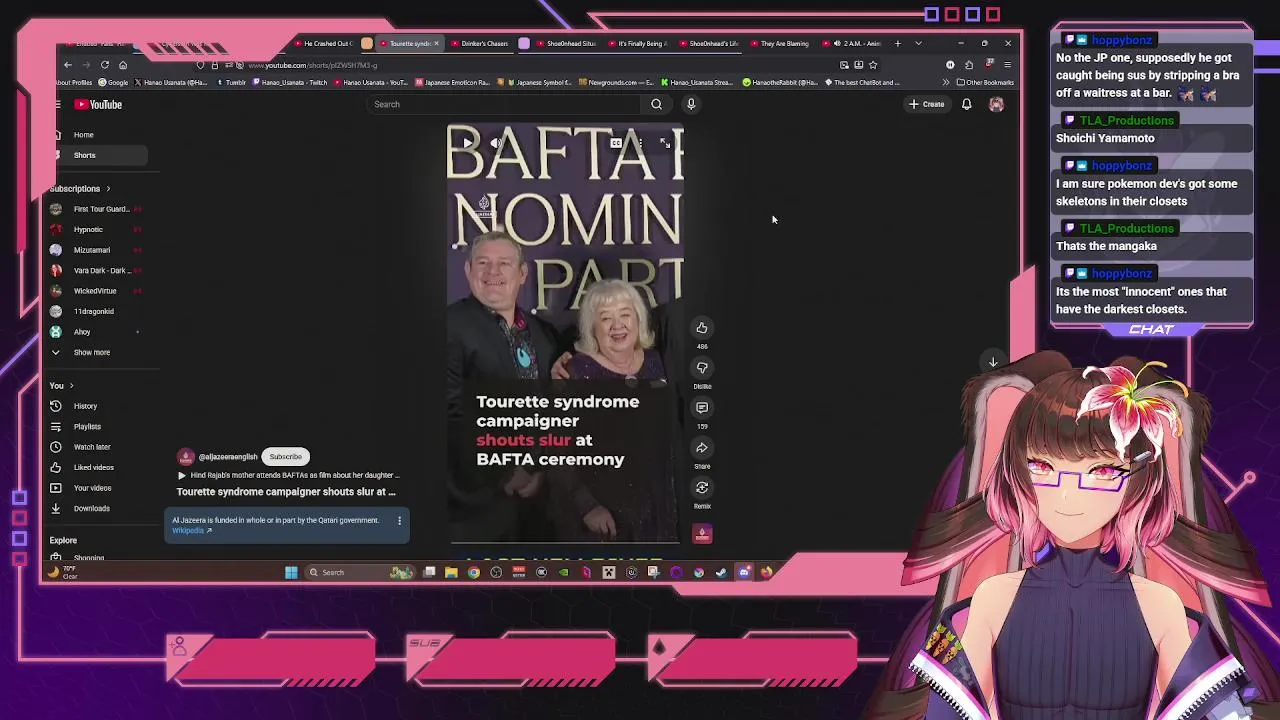Open First Tour Guard subscription
Image resolution: width=1280 pixels, height=720 pixels.
pos(96,209)
